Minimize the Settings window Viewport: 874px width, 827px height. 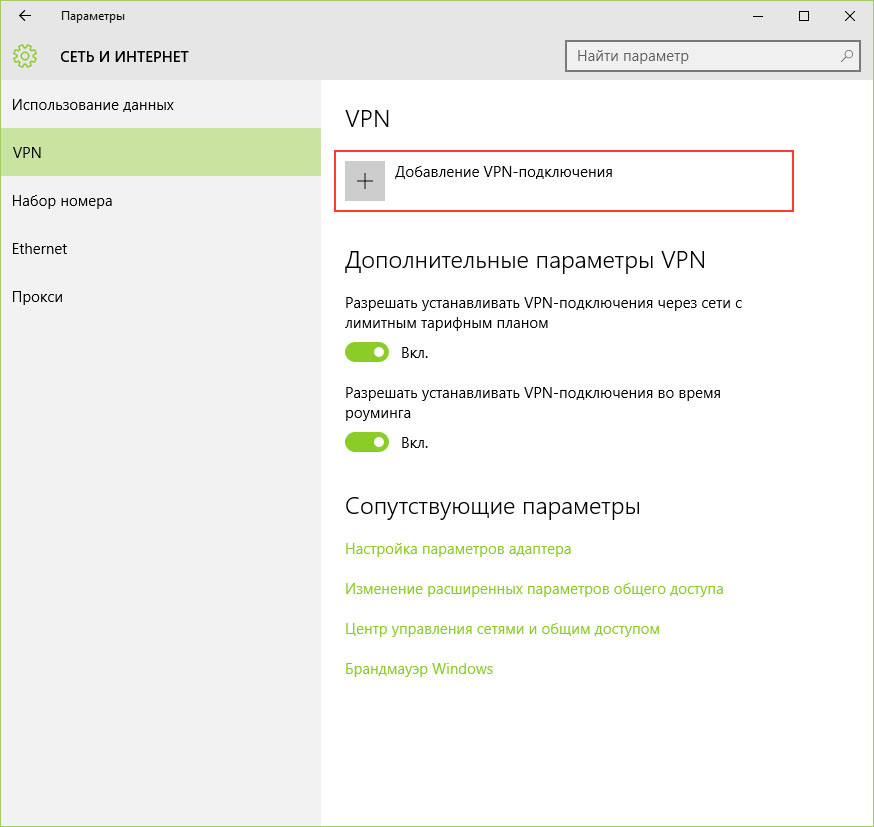pos(758,16)
